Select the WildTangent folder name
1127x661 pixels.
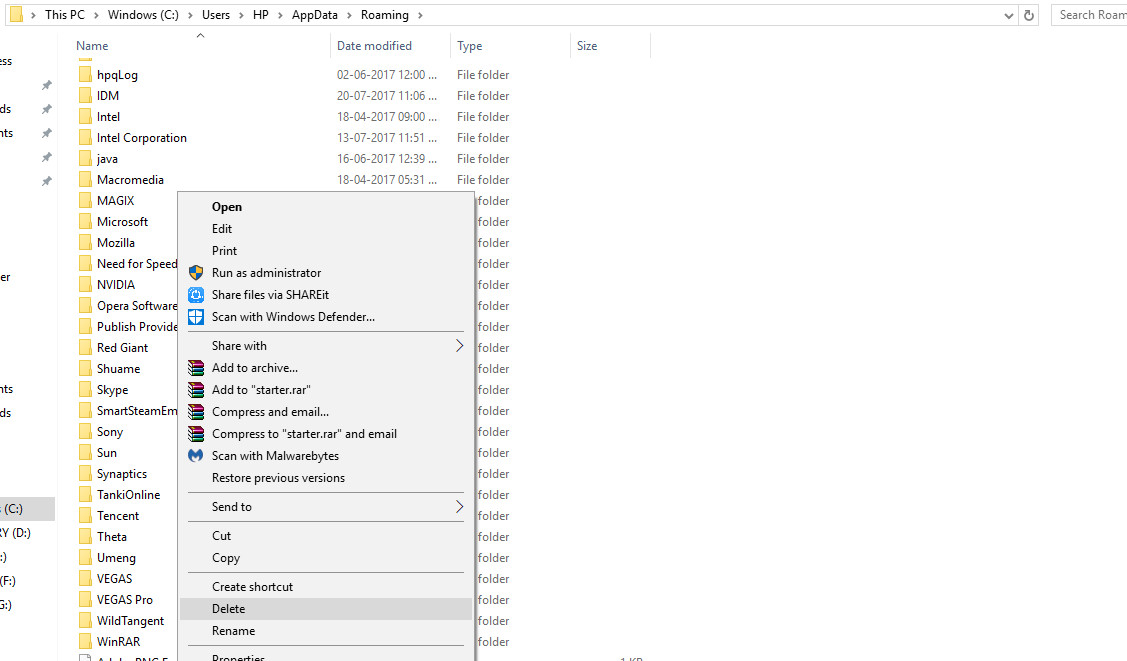point(130,621)
